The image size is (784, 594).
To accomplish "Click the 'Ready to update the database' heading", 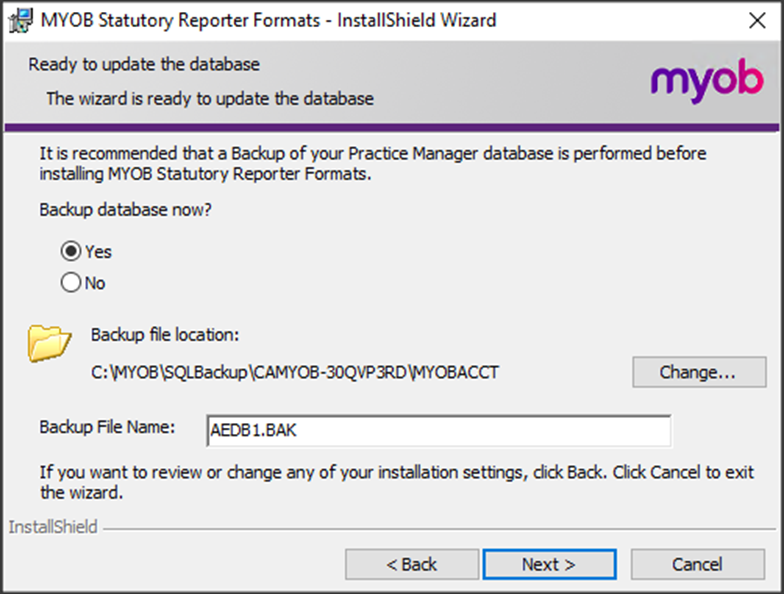I will tap(144, 65).
